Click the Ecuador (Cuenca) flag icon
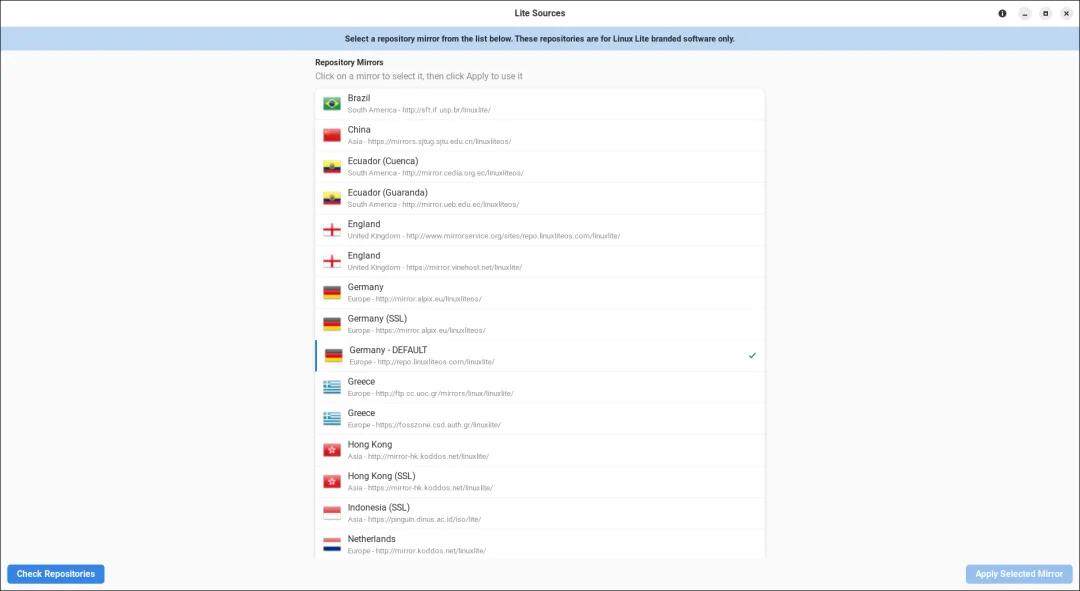This screenshot has width=1080, height=591. coord(332,167)
